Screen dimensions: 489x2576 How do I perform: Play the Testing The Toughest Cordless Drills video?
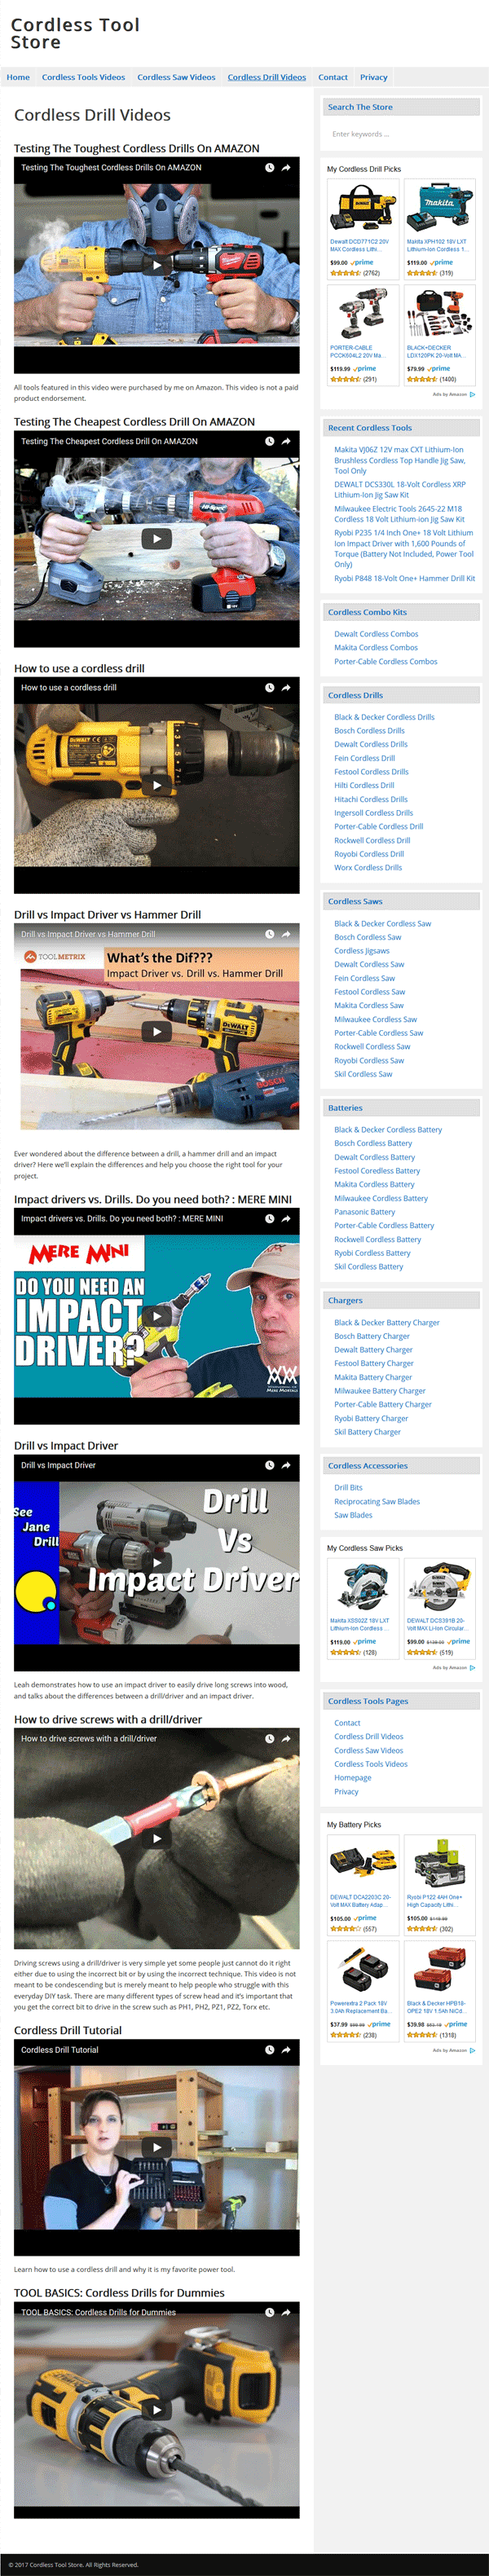156,265
